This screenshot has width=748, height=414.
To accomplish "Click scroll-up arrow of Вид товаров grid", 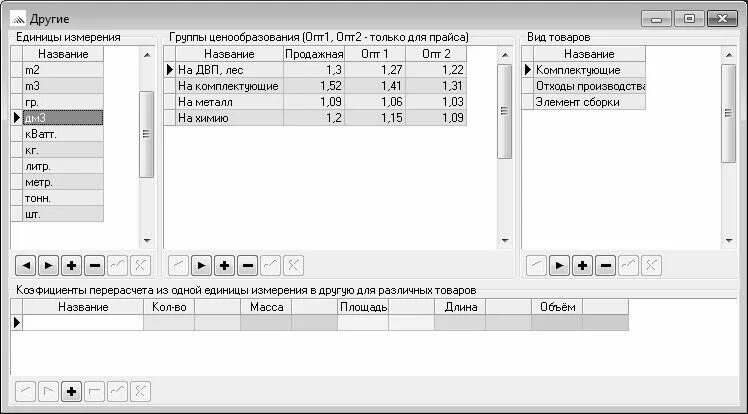I will coord(728,55).
